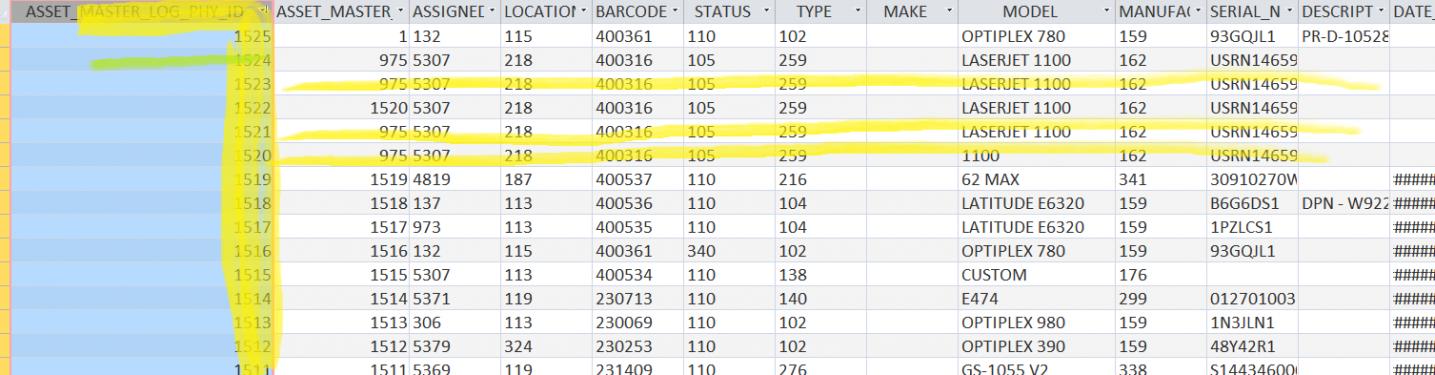The height and width of the screenshot is (375, 1435).
Task: Click barcode cell 230713
Action: [637, 298]
